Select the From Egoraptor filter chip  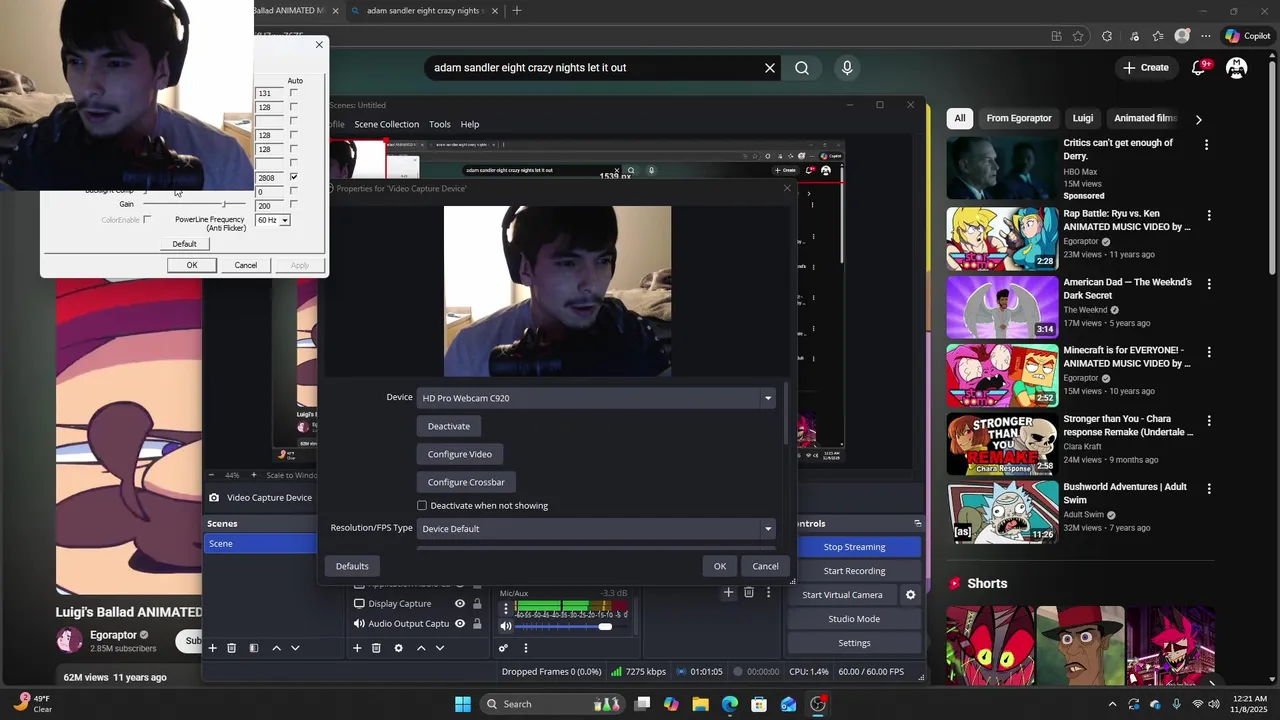point(1019,119)
